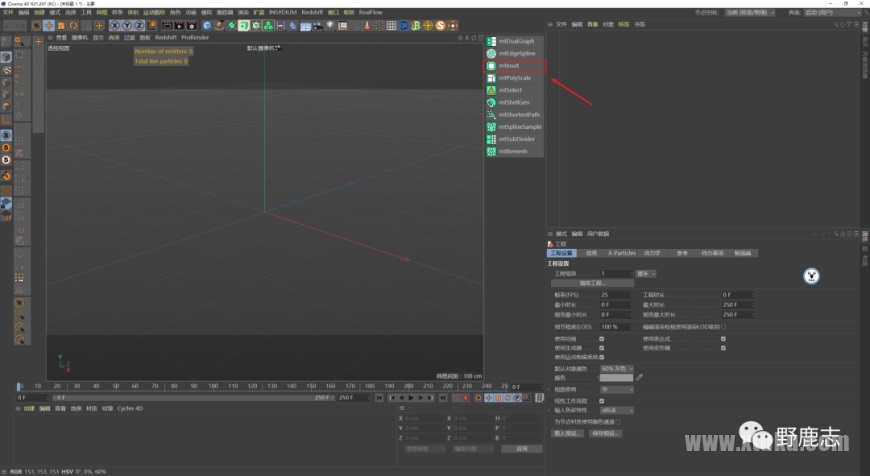Open the RealFlow menu

coord(370,12)
